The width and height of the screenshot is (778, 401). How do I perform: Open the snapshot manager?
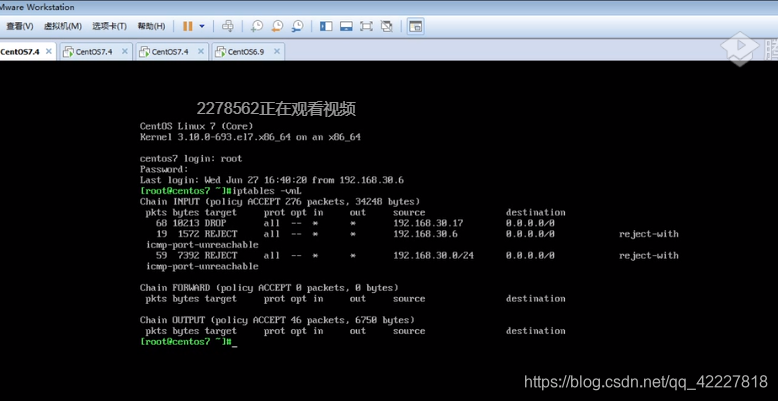tap(297, 26)
